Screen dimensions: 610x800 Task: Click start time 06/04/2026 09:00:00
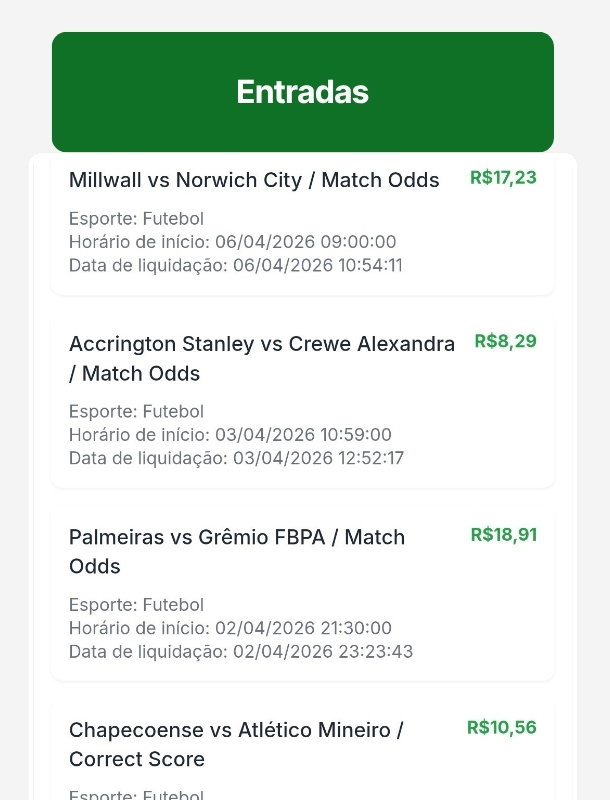[233, 242]
